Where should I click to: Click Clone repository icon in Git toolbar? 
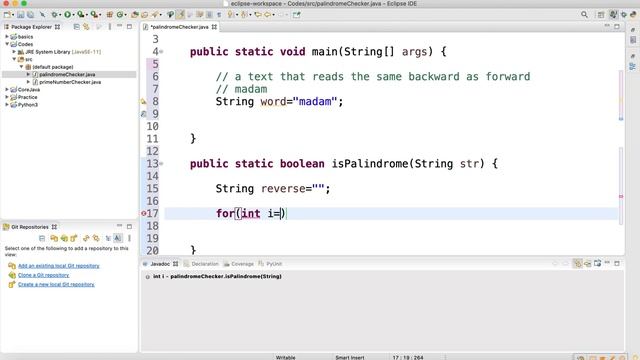click(x=64, y=238)
